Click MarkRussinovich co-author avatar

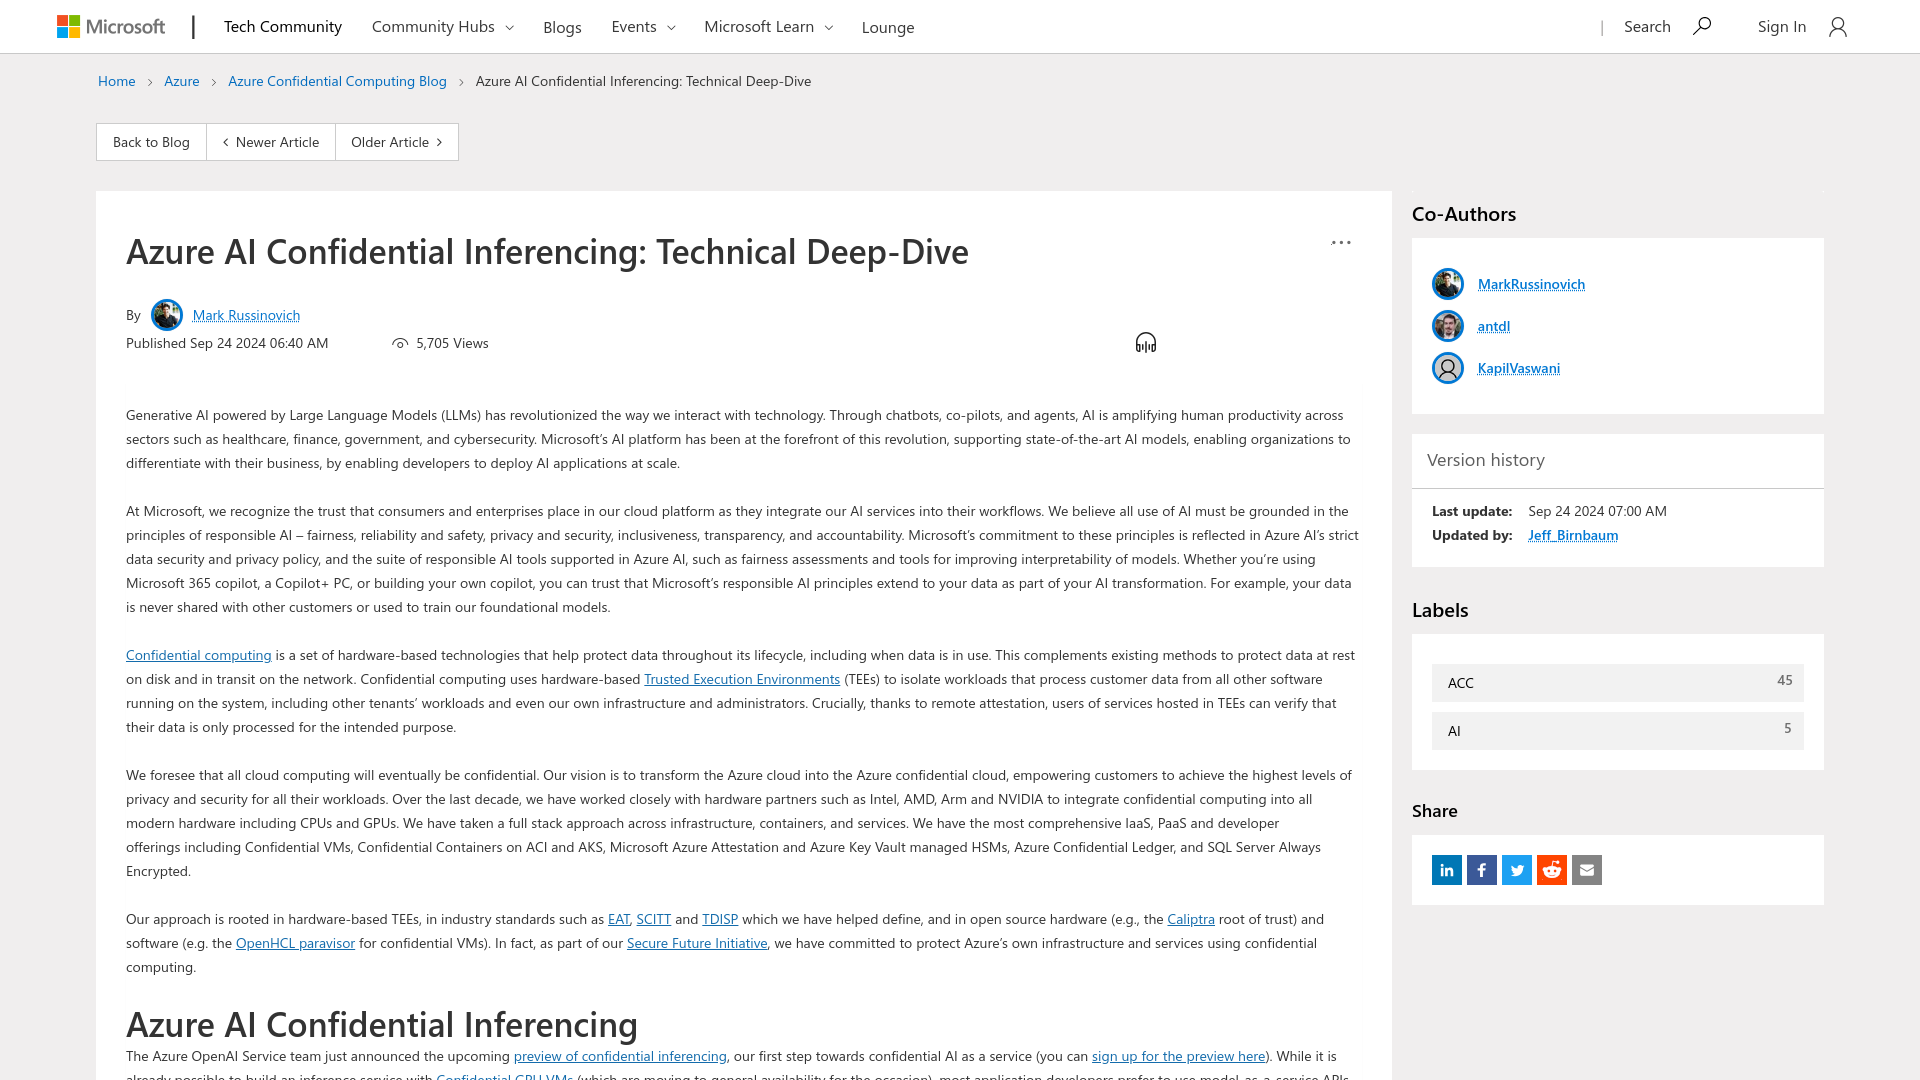[1448, 284]
